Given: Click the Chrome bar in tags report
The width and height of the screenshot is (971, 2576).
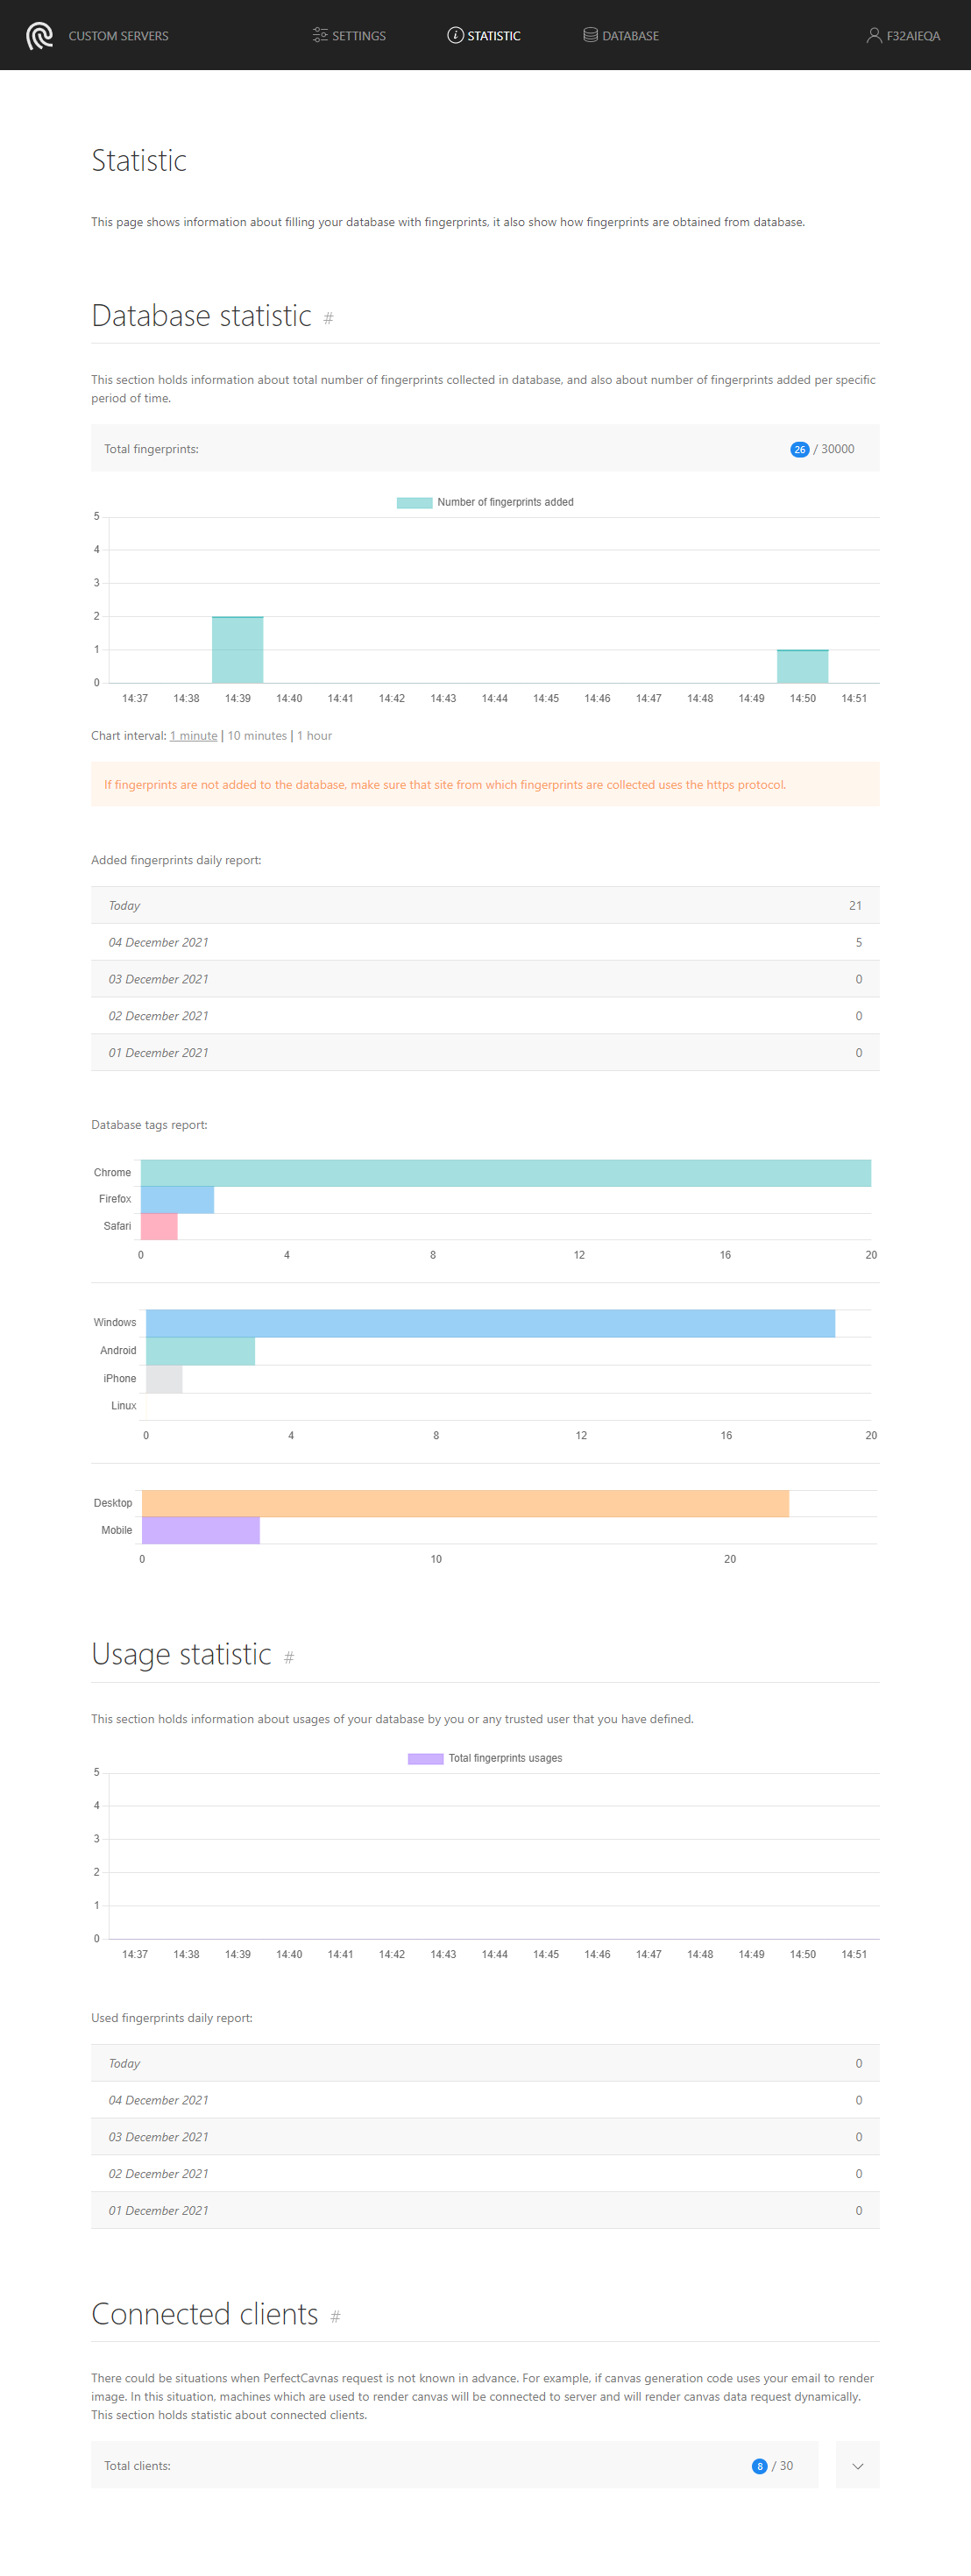Looking at the screenshot, I should click(x=505, y=1173).
